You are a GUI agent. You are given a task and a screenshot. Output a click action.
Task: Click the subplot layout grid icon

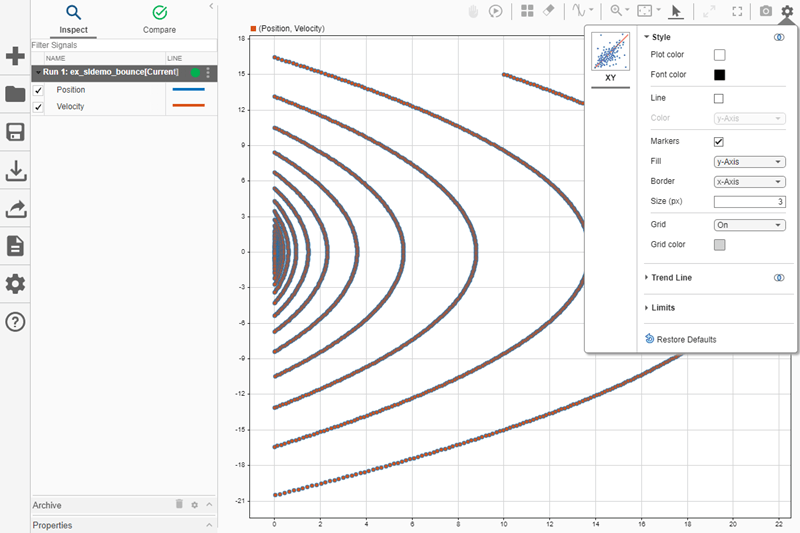point(527,11)
